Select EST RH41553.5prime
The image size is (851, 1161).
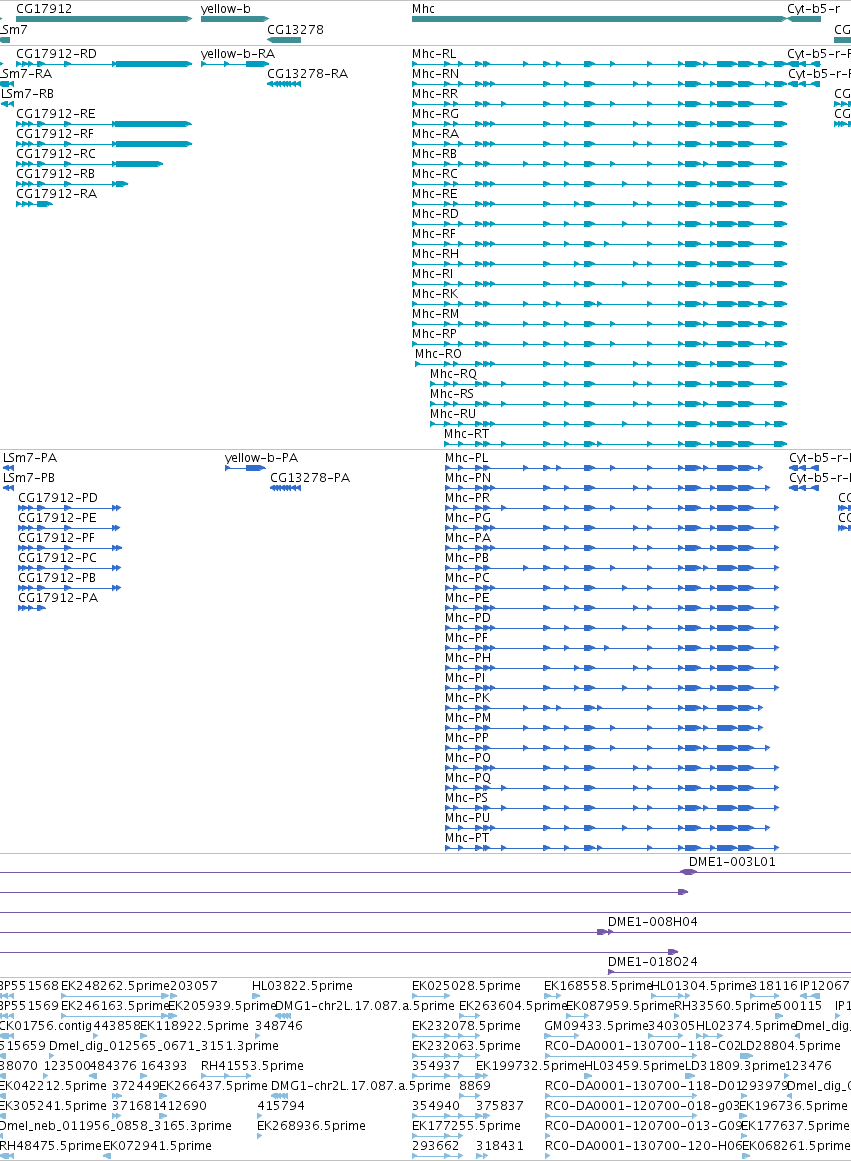(253, 1066)
